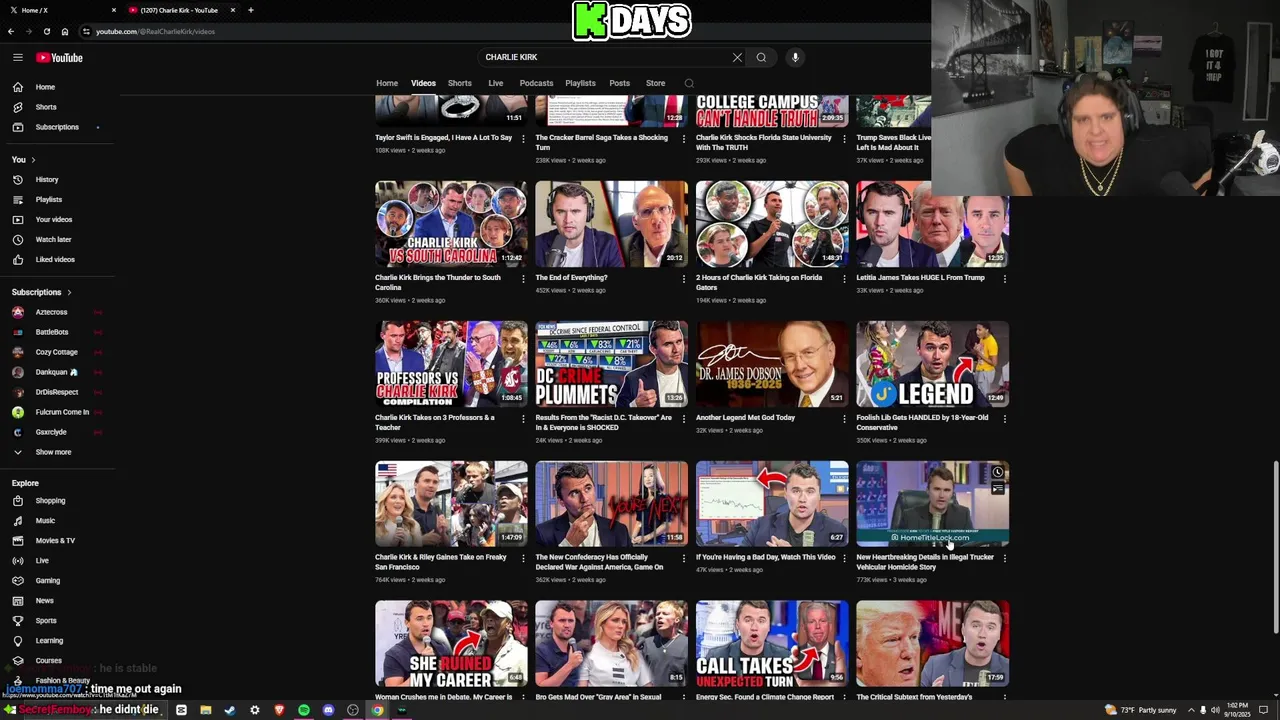Expand the You section
Viewport: 1280px width, 720px height.
[x=24, y=159]
